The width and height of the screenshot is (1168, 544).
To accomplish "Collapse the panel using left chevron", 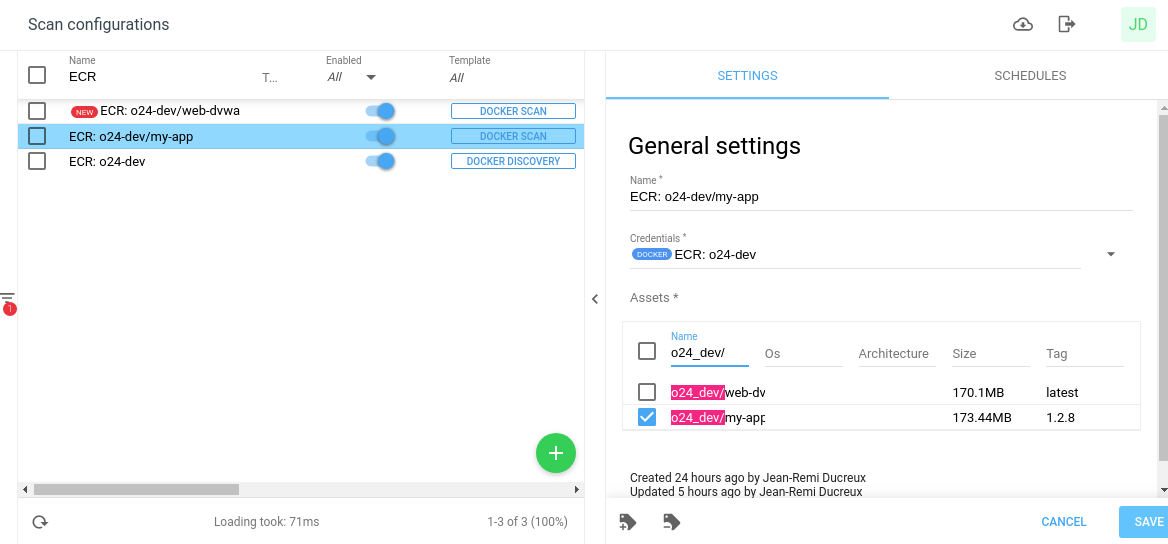I will tap(595, 299).
